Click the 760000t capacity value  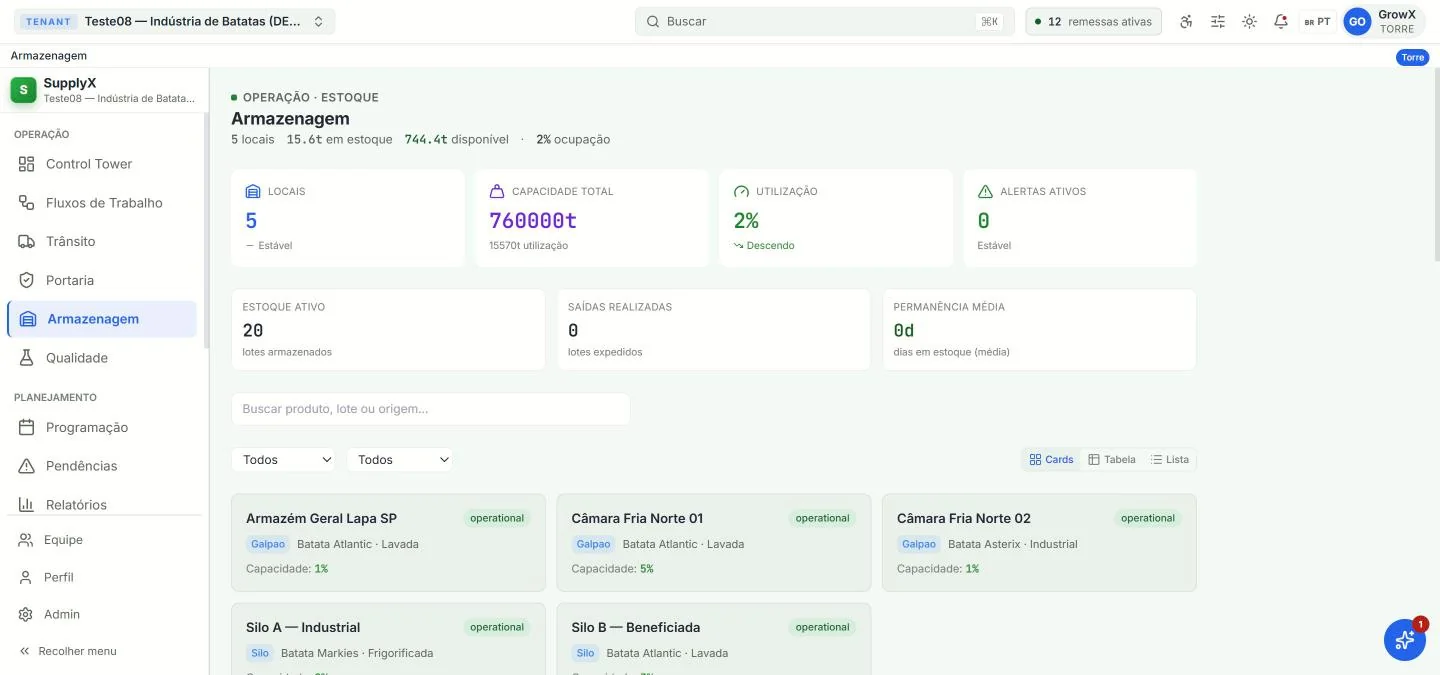(533, 220)
